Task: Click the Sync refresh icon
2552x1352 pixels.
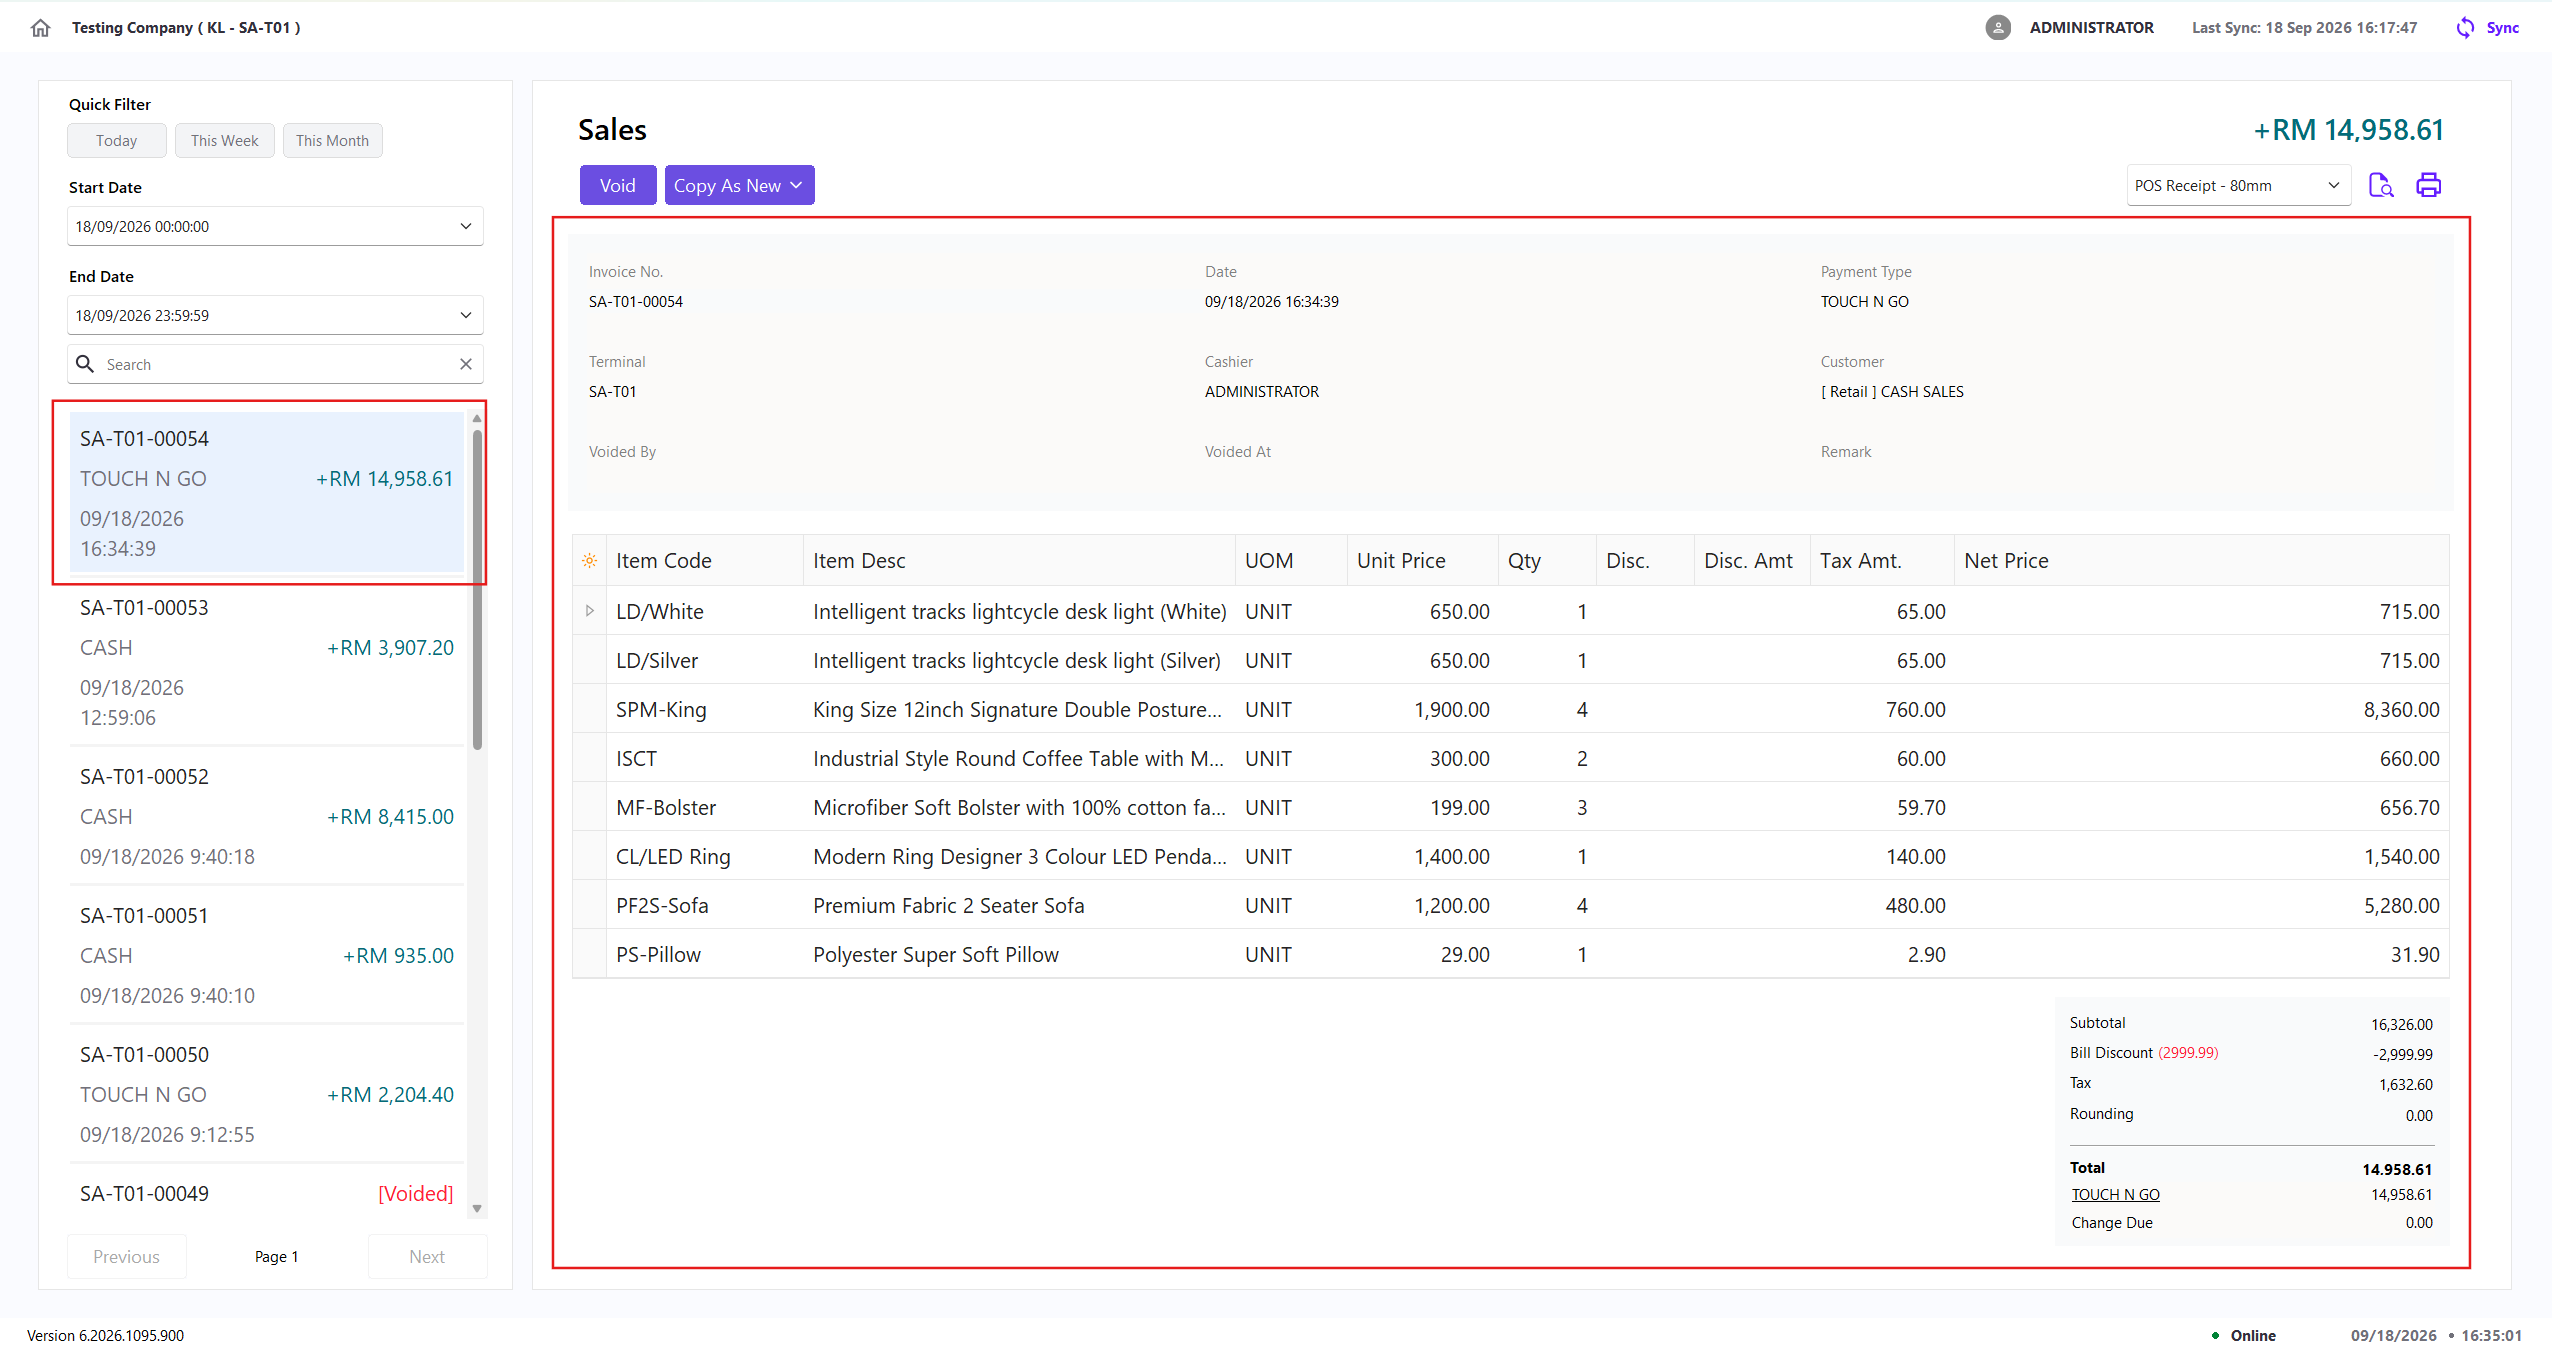Action: tap(2465, 28)
